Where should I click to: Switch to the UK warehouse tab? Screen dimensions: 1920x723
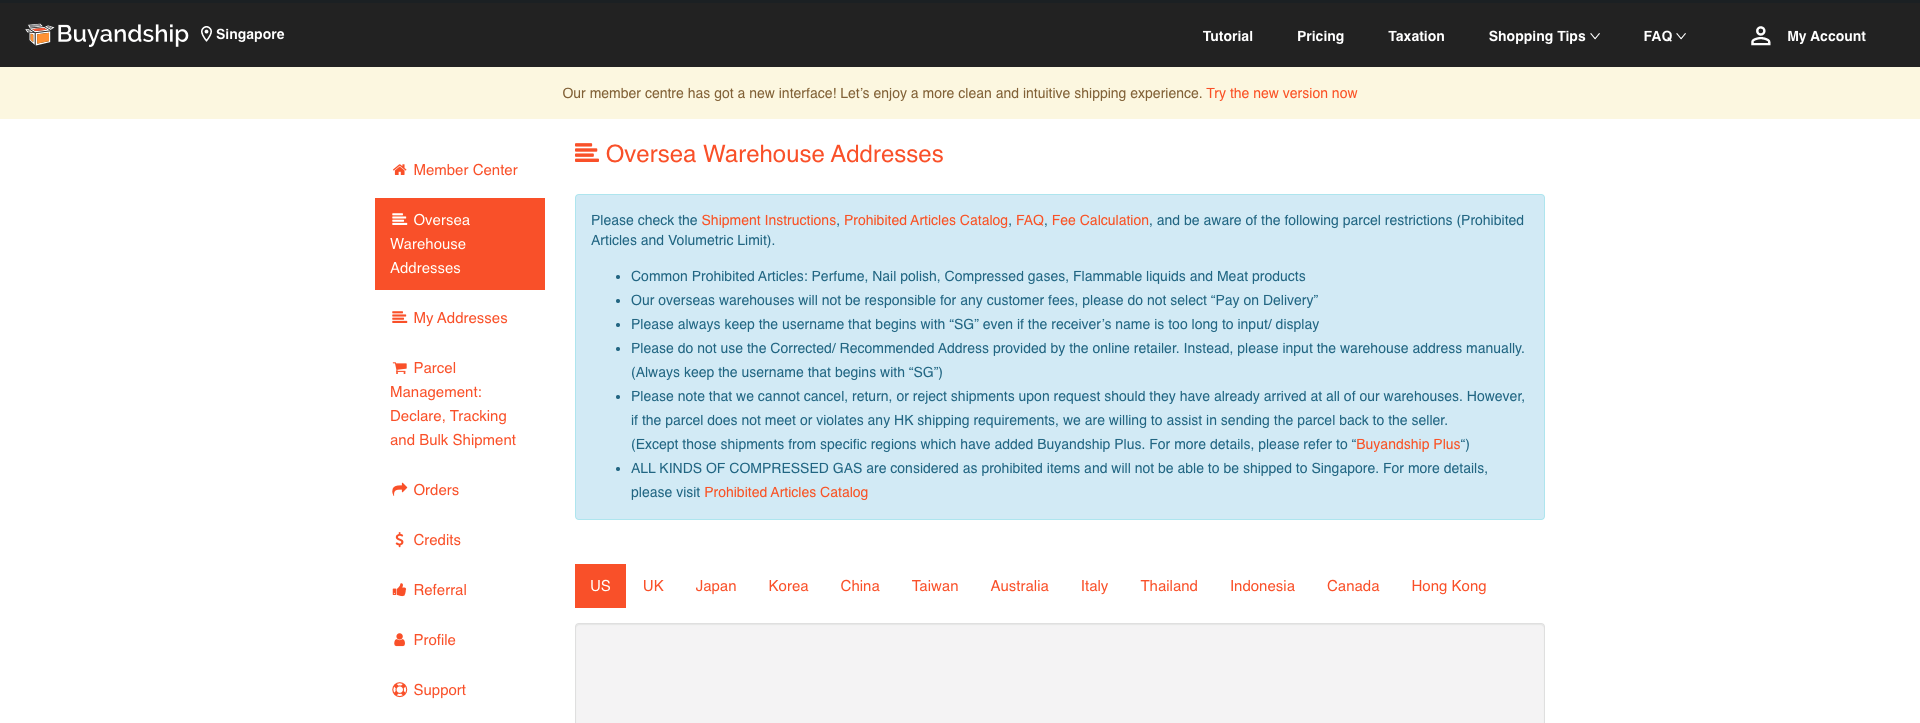tap(653, 586)
